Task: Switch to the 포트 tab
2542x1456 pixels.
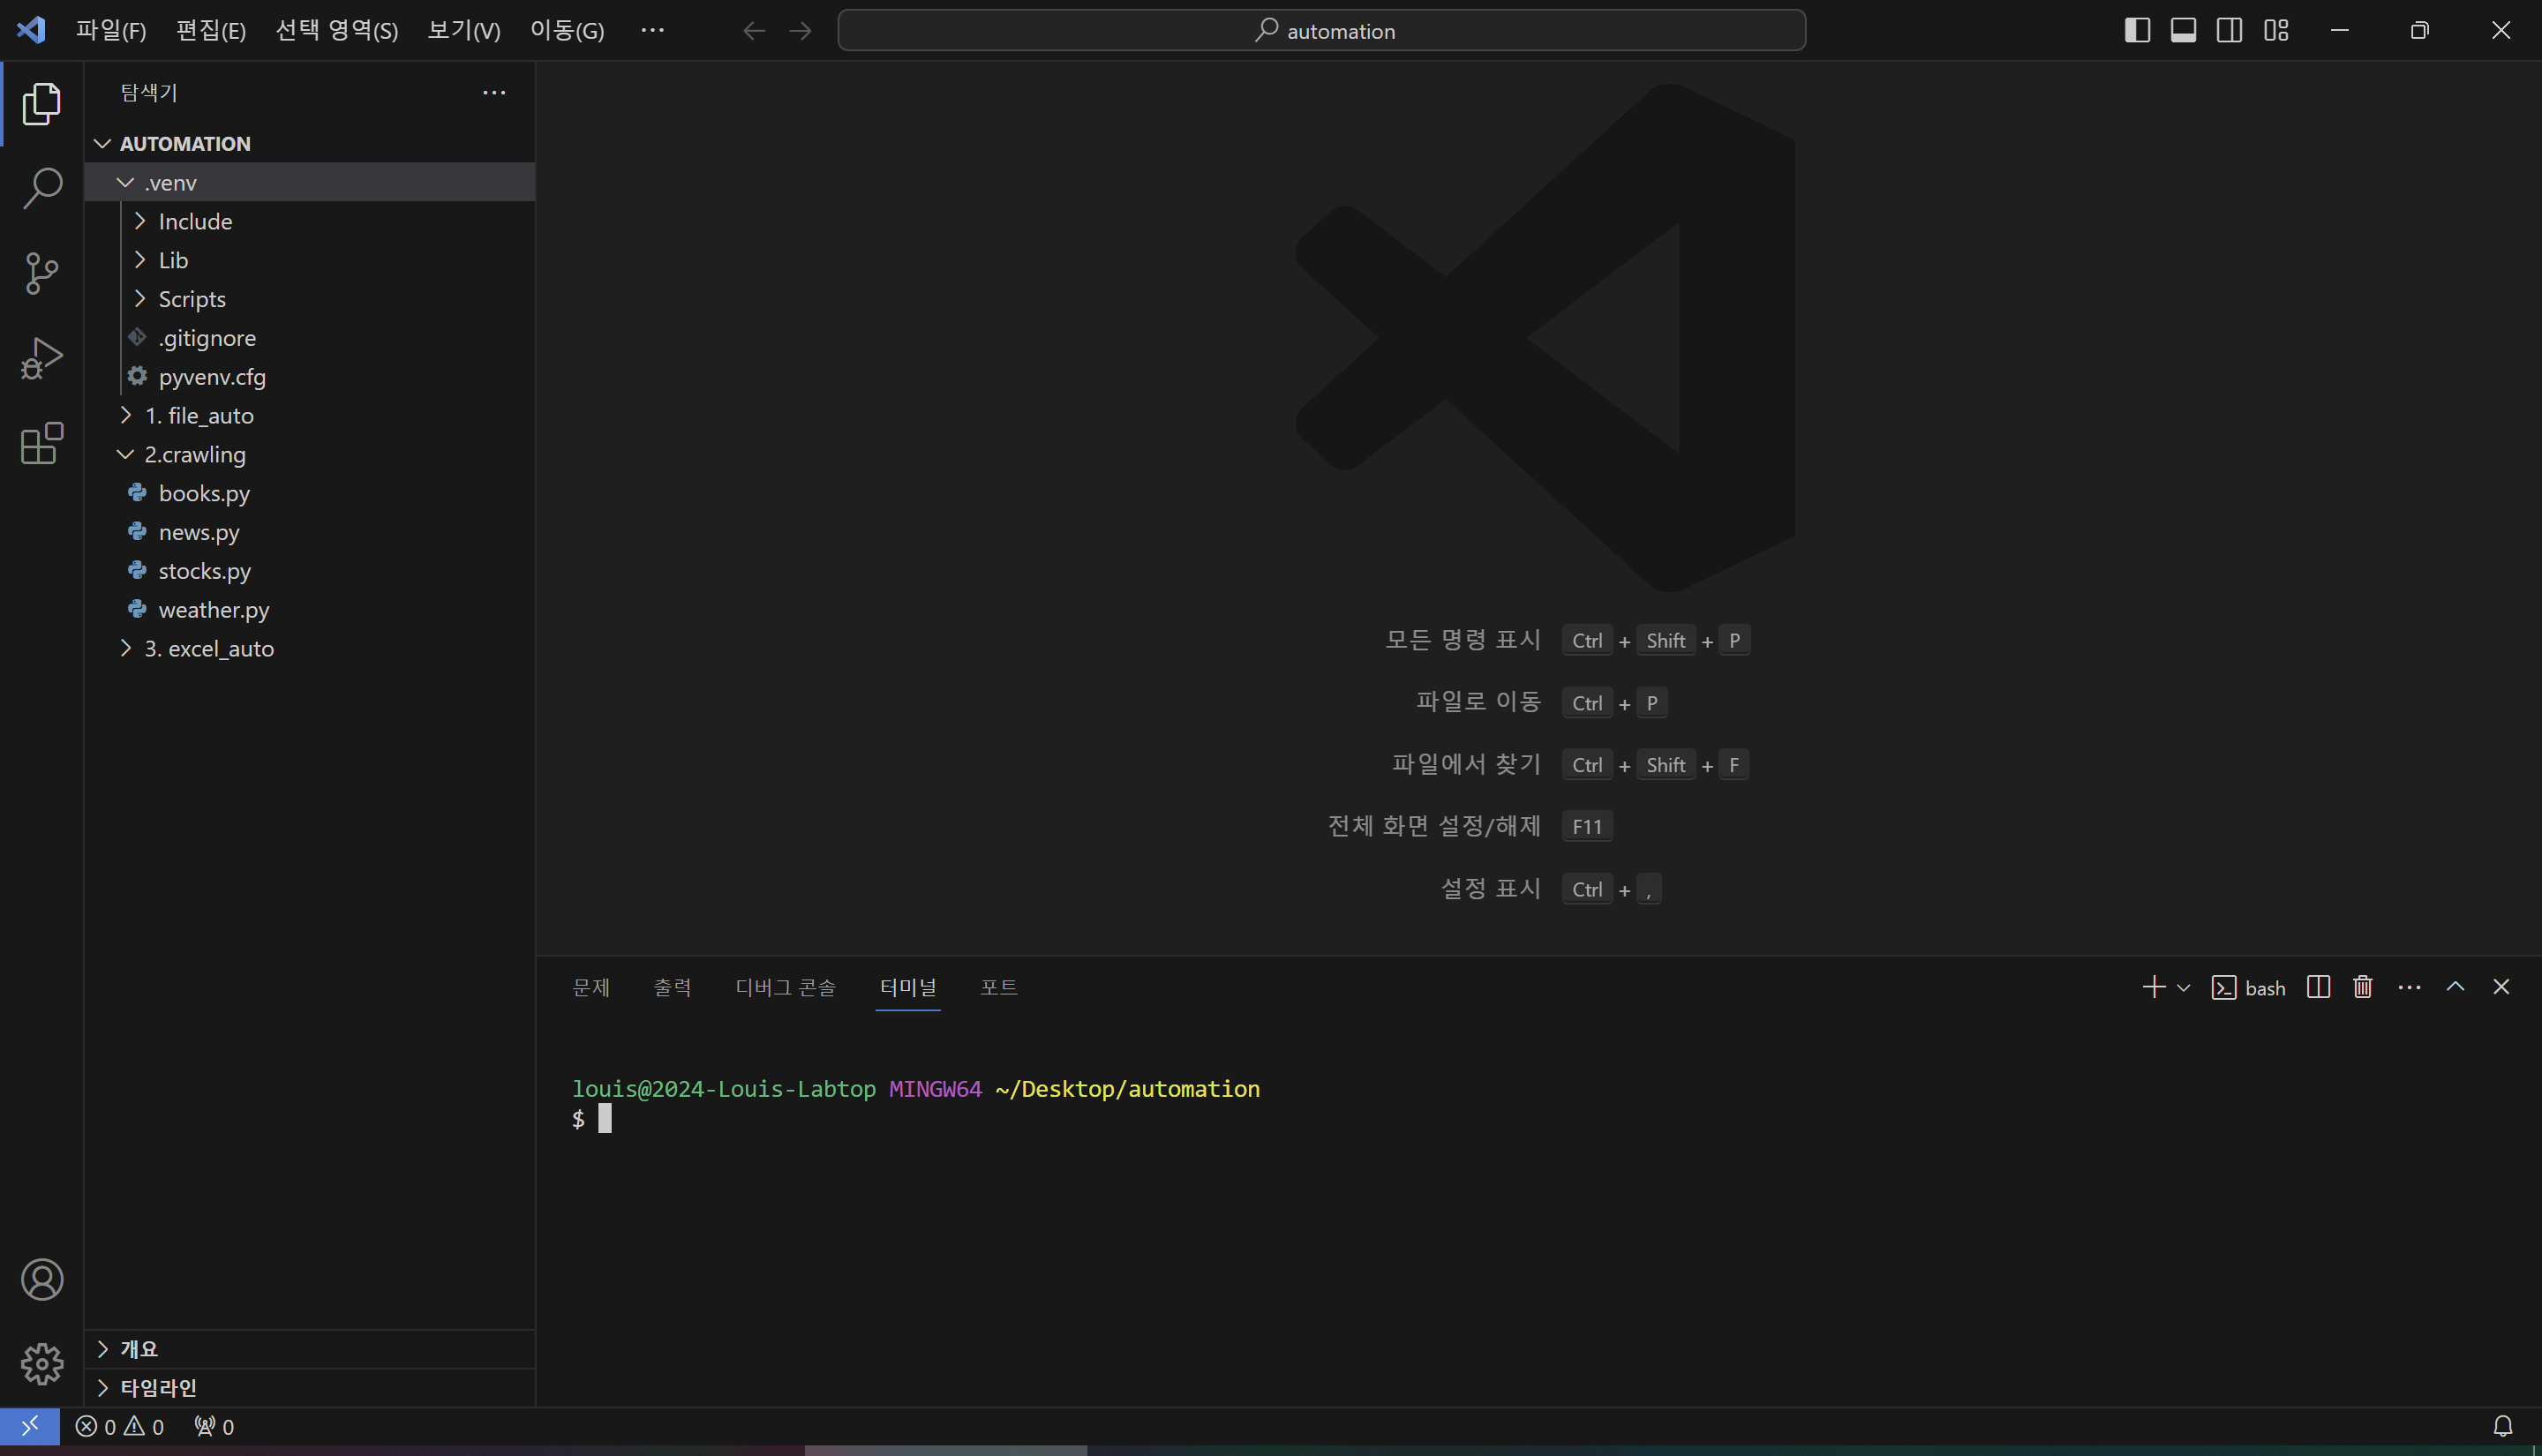Action: click(x=998, y=988)
